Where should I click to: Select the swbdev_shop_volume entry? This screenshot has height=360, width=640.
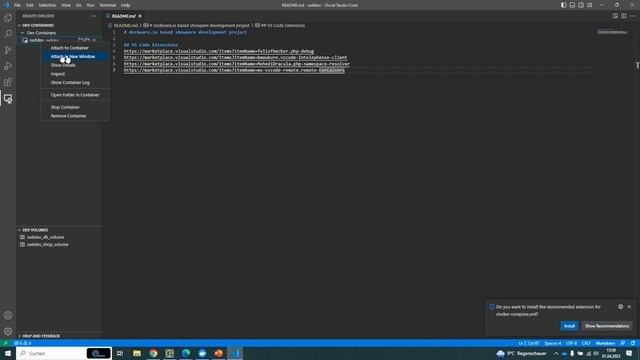click(x=47, y=244)
